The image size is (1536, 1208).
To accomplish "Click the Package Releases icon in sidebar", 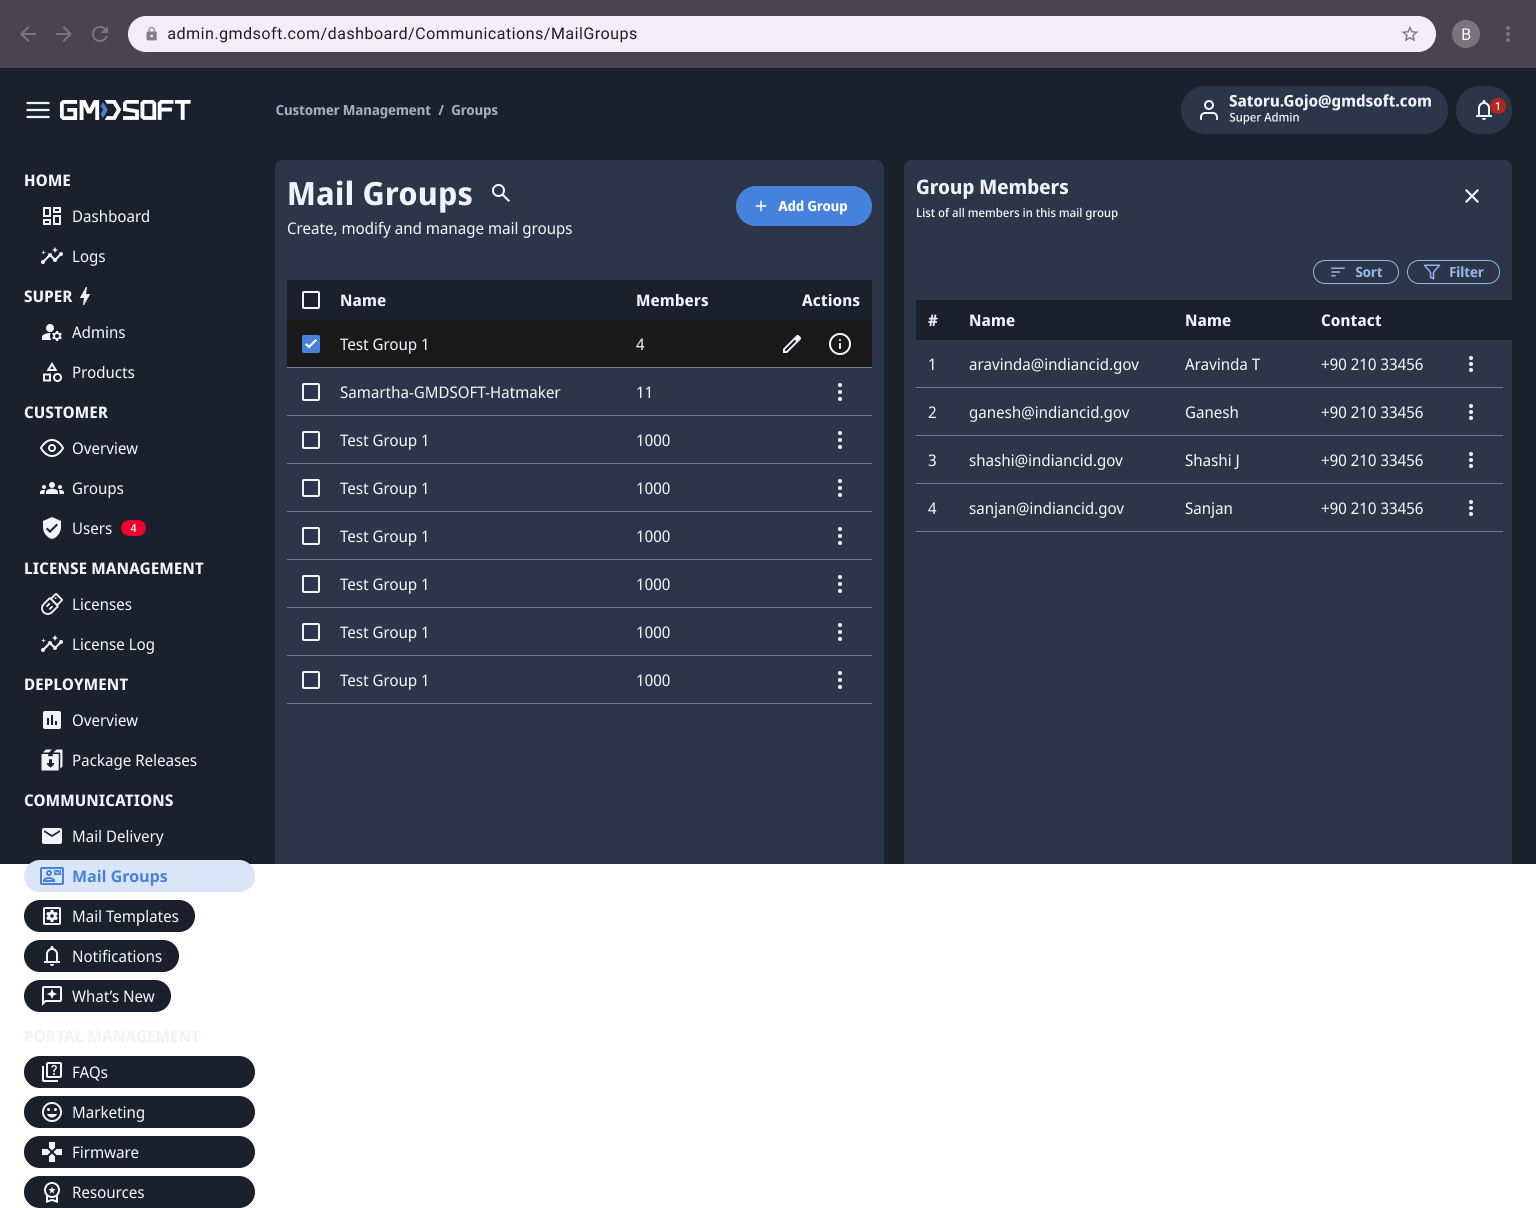I will coord(52,760).
